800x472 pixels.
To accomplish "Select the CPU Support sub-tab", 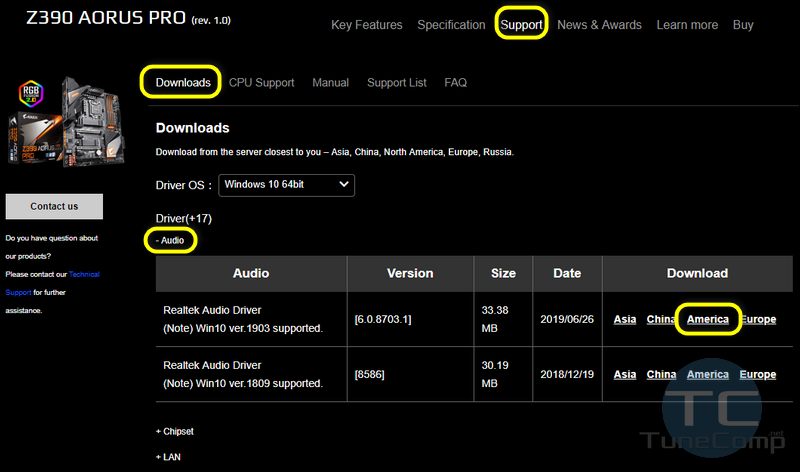I will point(261,83).
